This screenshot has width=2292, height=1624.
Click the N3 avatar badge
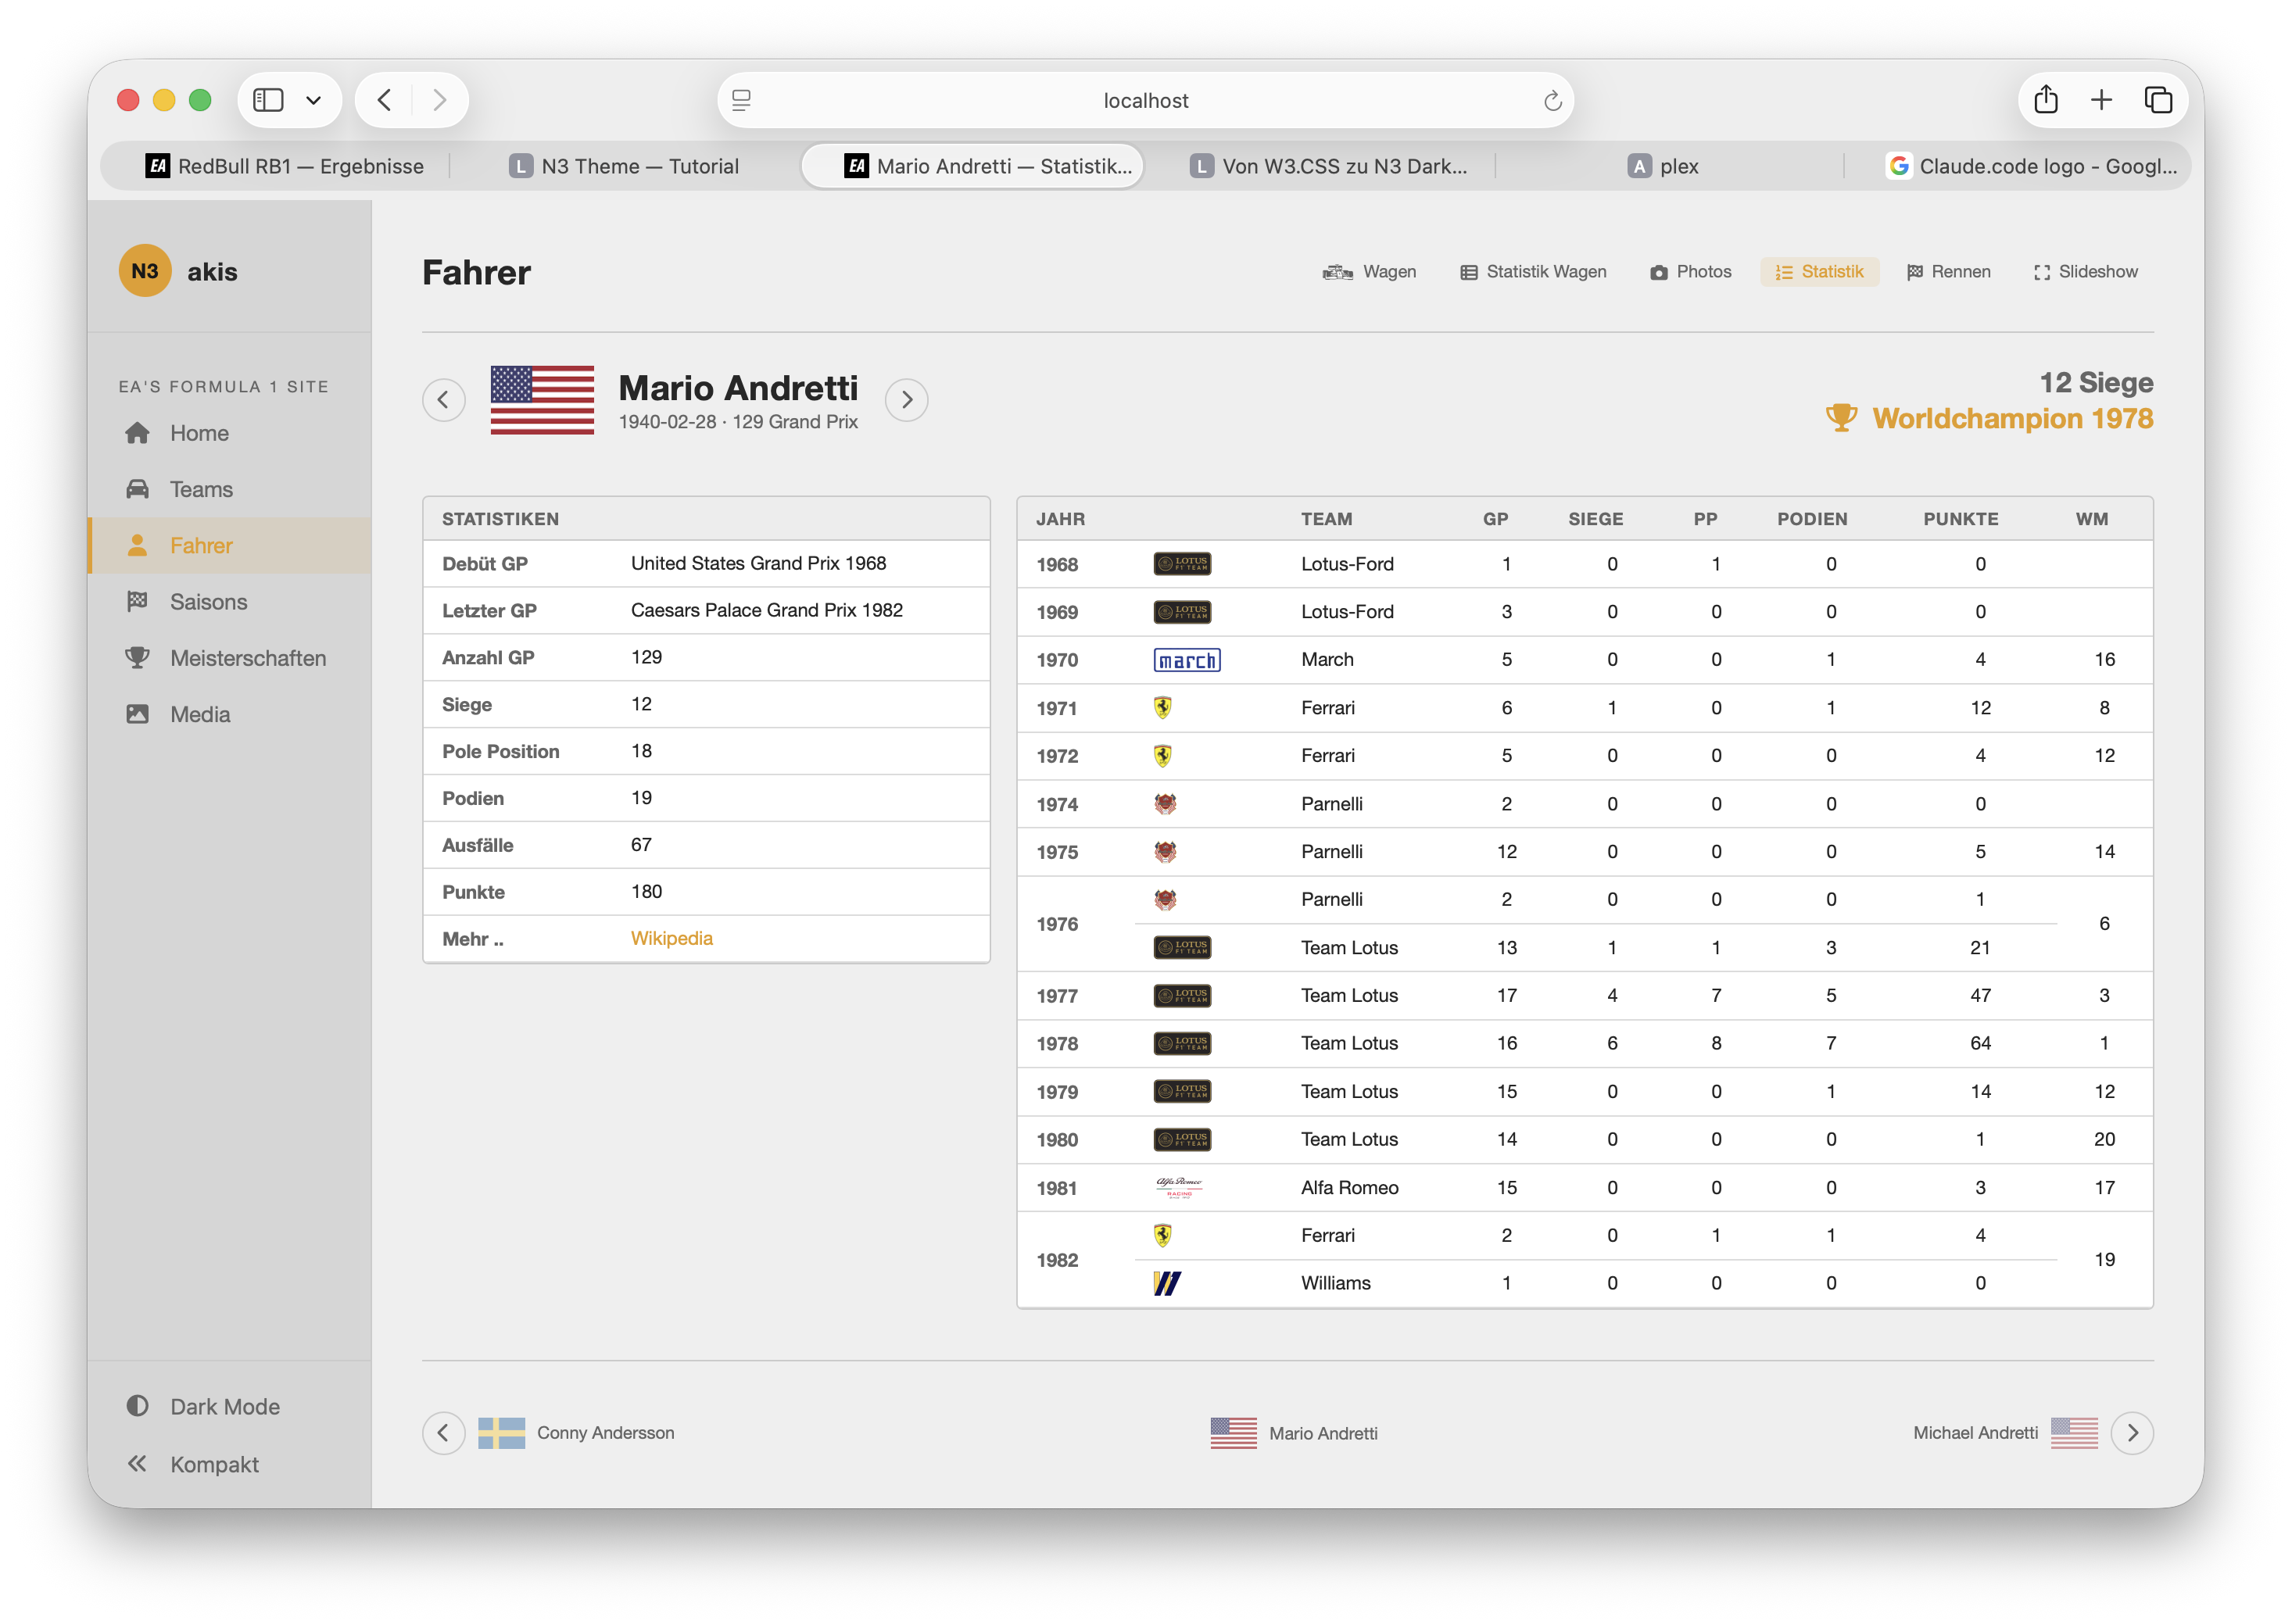point(145,271)
